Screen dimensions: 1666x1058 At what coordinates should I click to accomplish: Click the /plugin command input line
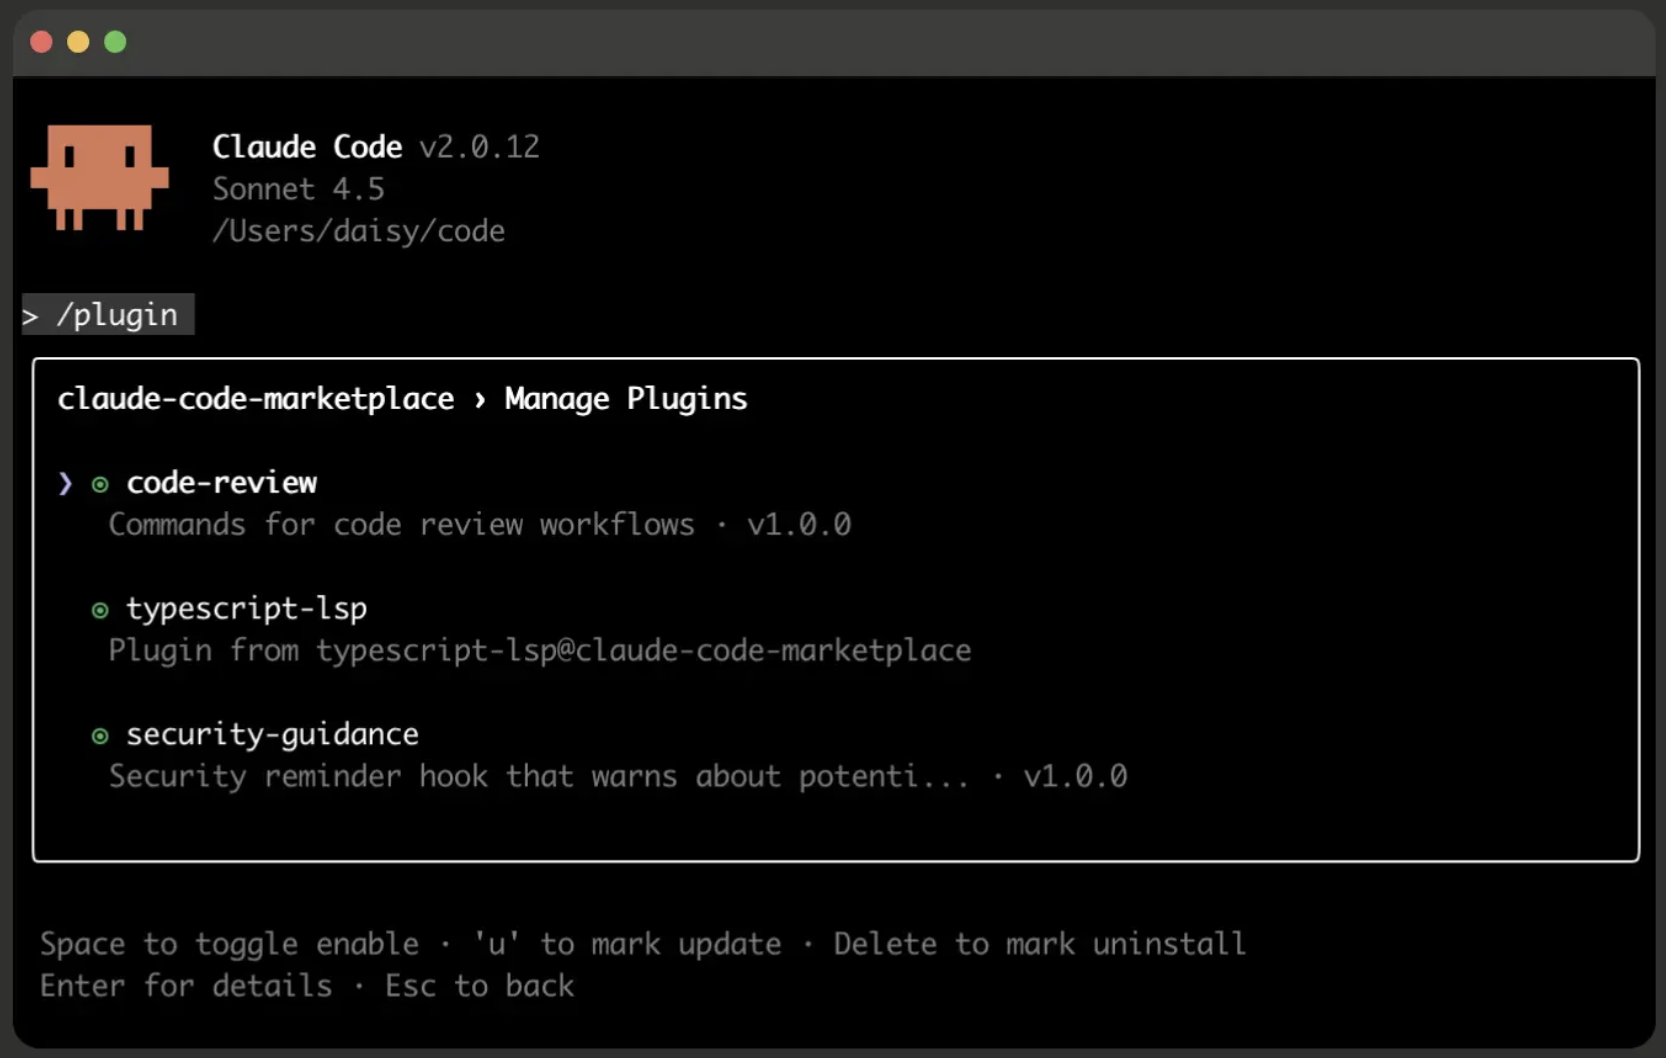[x=108, y=315]
